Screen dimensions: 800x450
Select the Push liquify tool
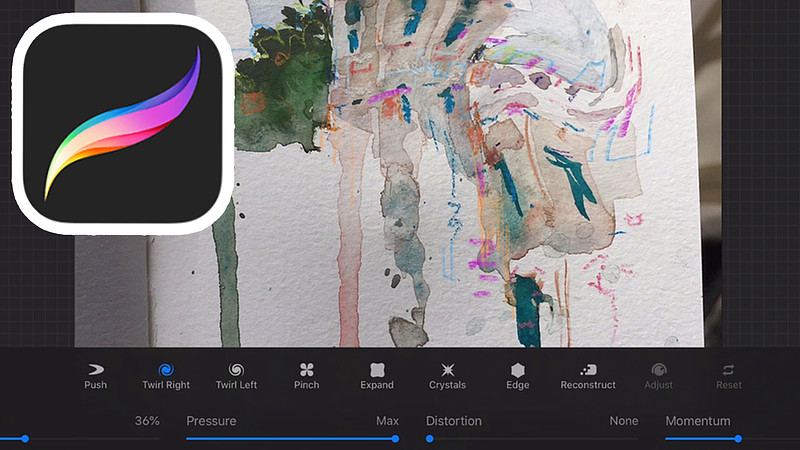(x=96, y=375)
